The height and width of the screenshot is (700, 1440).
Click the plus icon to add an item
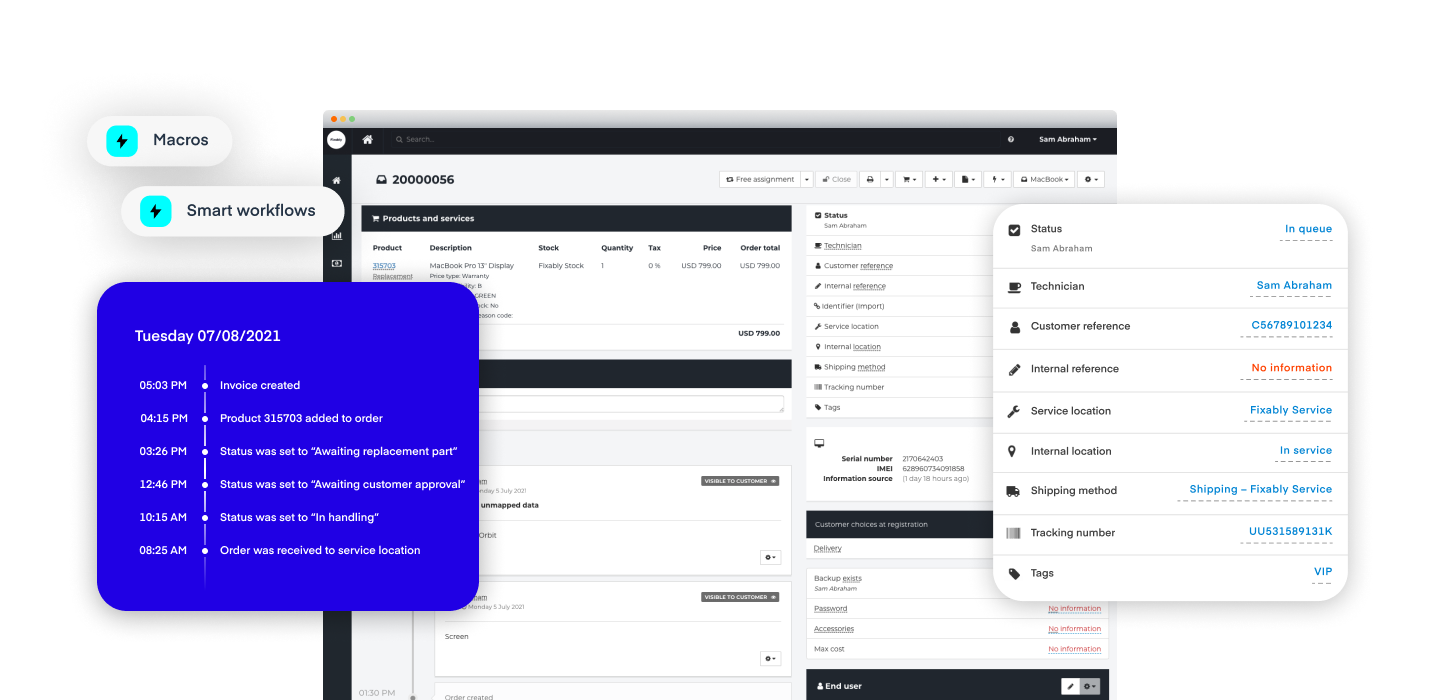pos(935,178)
